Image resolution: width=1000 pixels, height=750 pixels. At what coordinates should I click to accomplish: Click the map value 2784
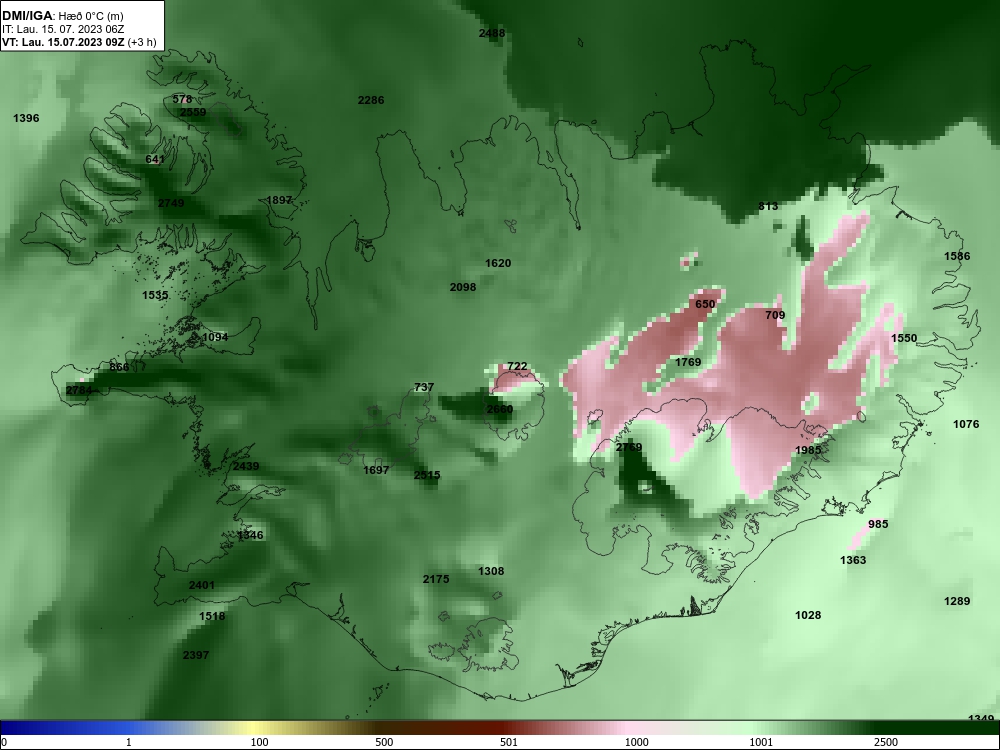(x=79, y=390)
